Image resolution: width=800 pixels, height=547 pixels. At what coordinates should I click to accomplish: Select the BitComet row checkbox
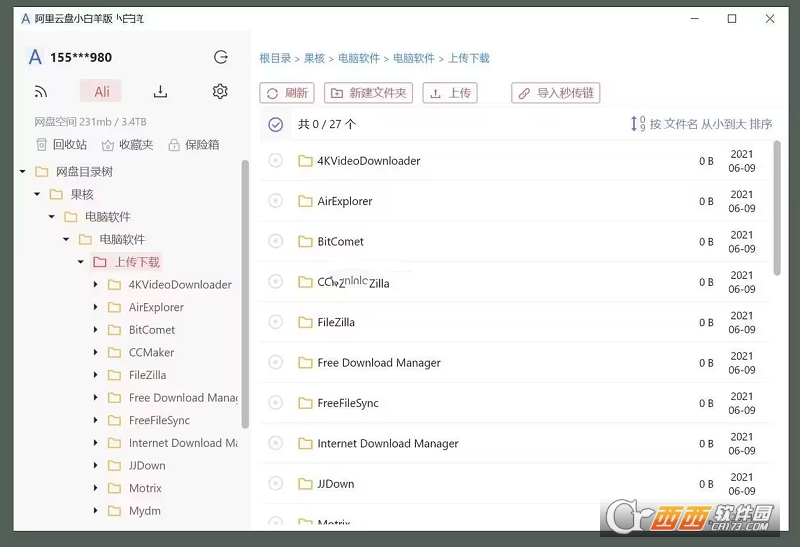pos(276,241)
